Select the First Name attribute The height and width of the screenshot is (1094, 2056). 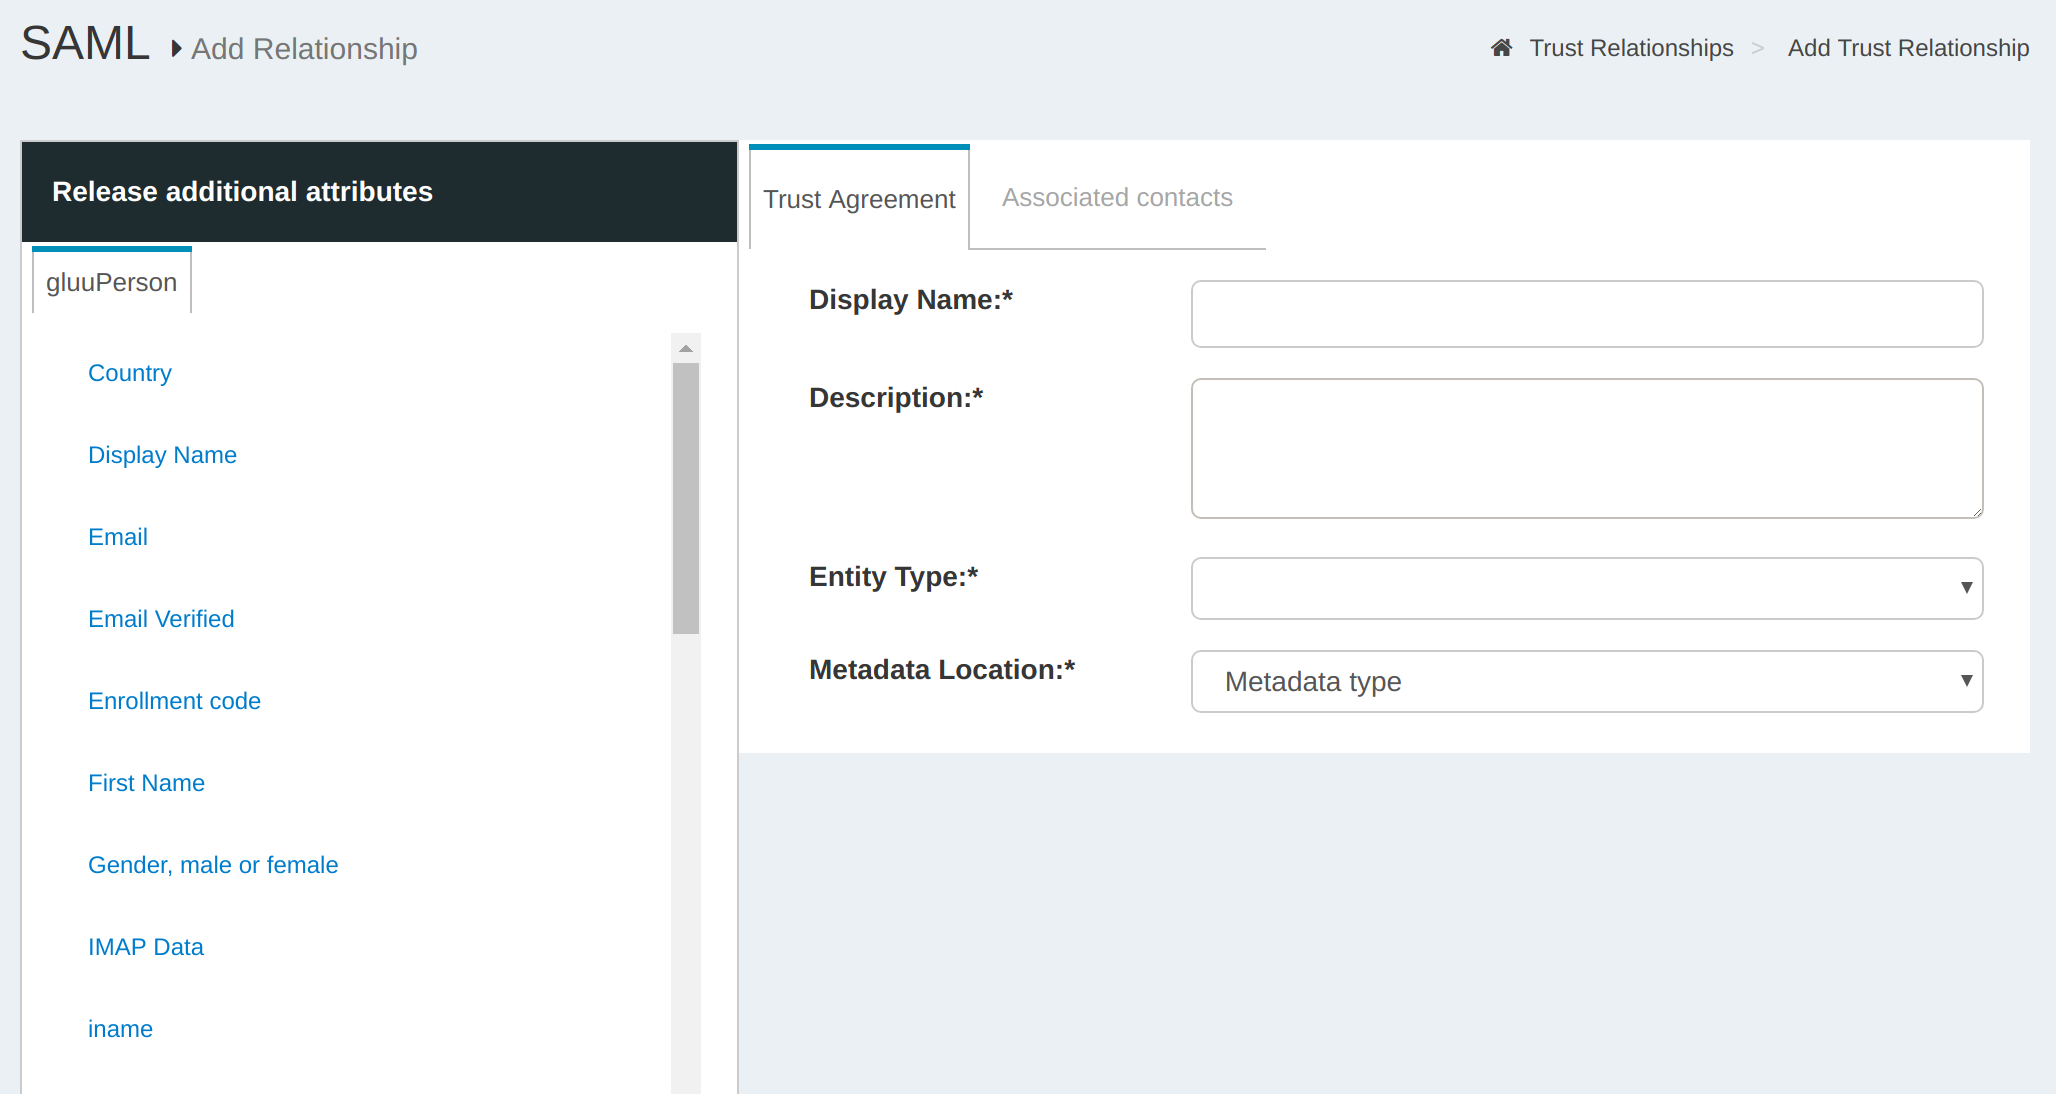pos(146,783)
